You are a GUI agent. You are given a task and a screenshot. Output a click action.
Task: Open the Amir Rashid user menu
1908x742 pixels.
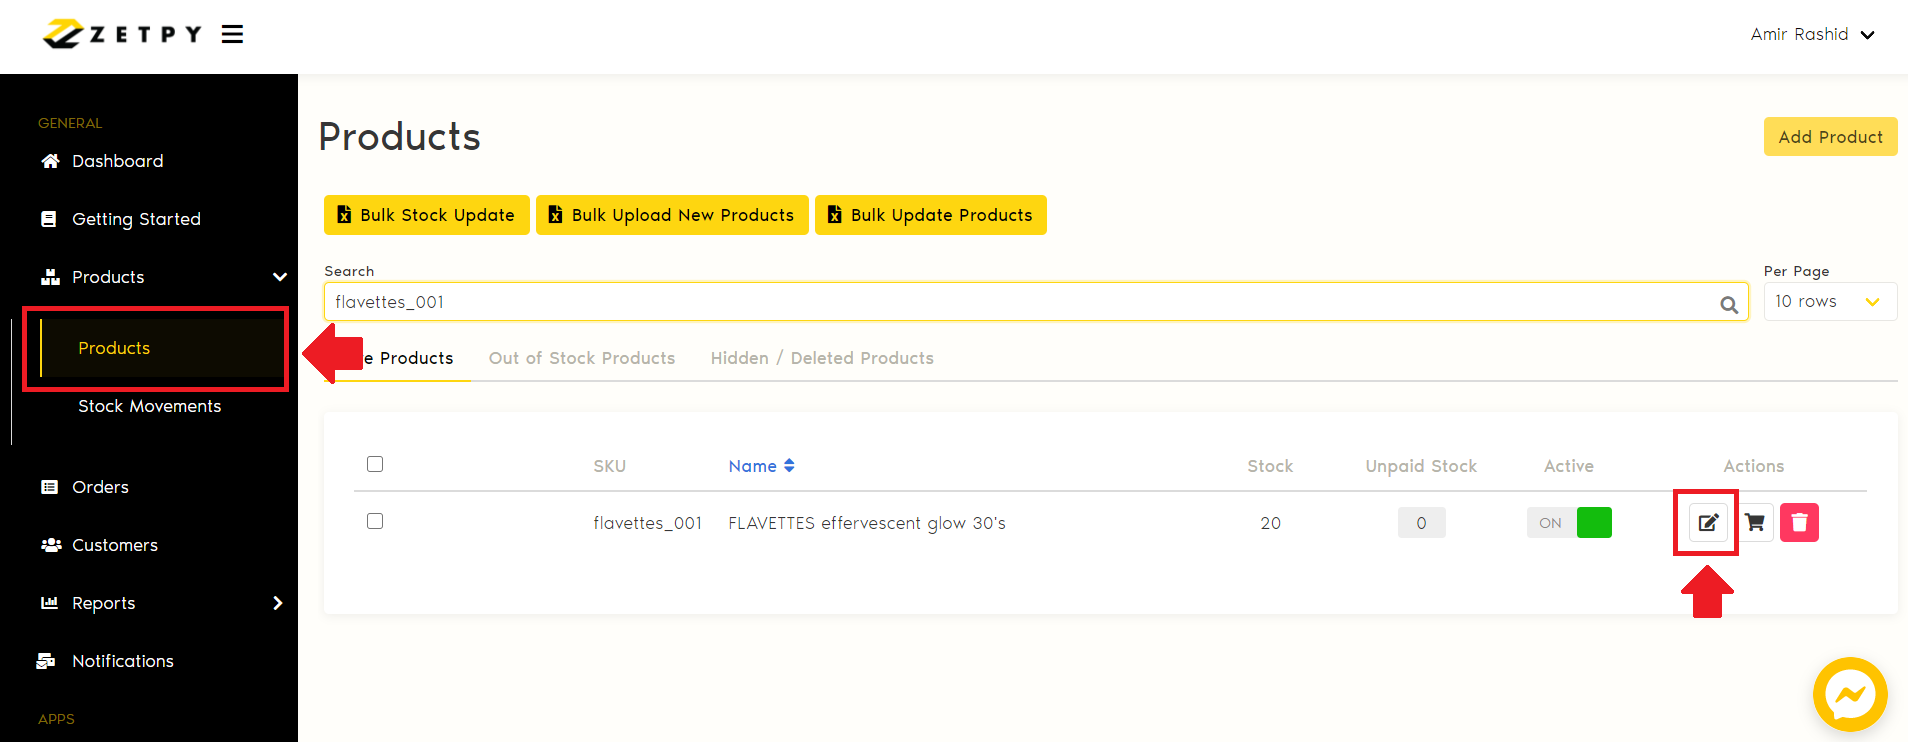coord(1811,34)
